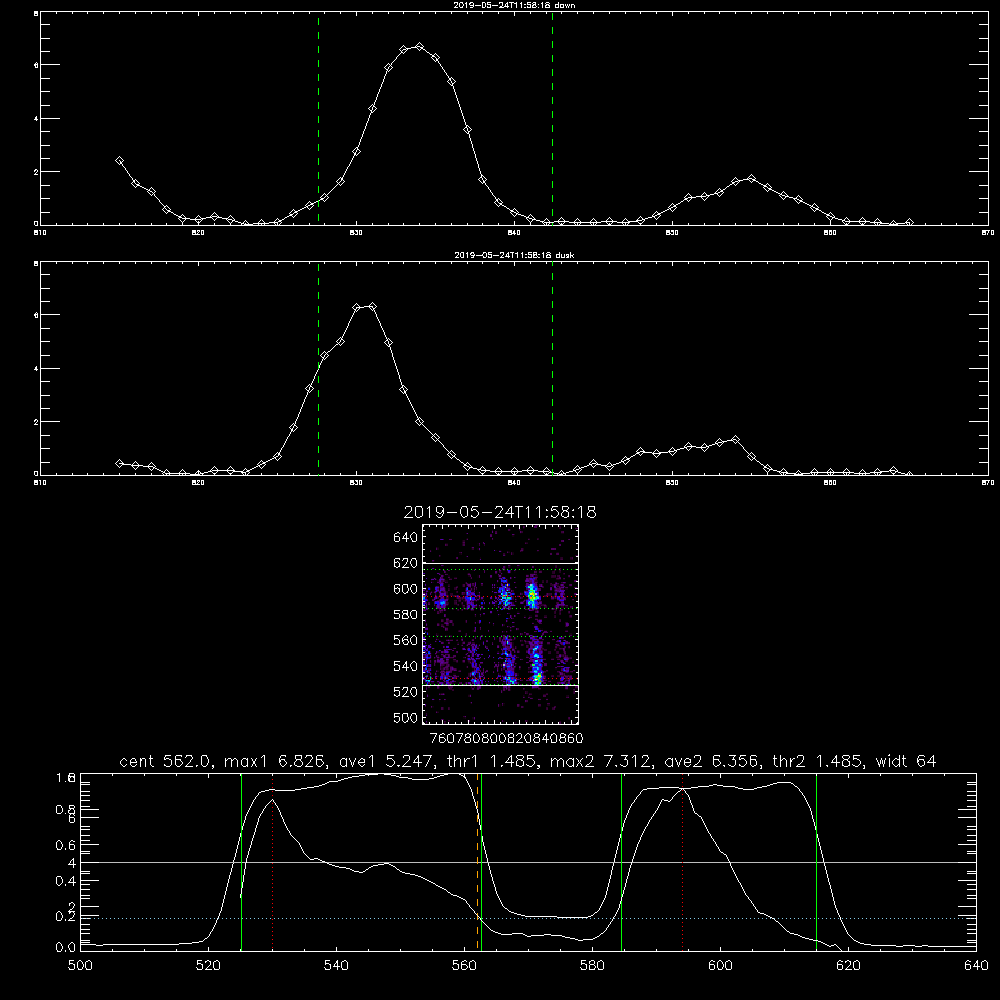Click the left green dashed line in the dawn plot
The height and width of the screenshot is (1000, 1000).
coord(318,119)
